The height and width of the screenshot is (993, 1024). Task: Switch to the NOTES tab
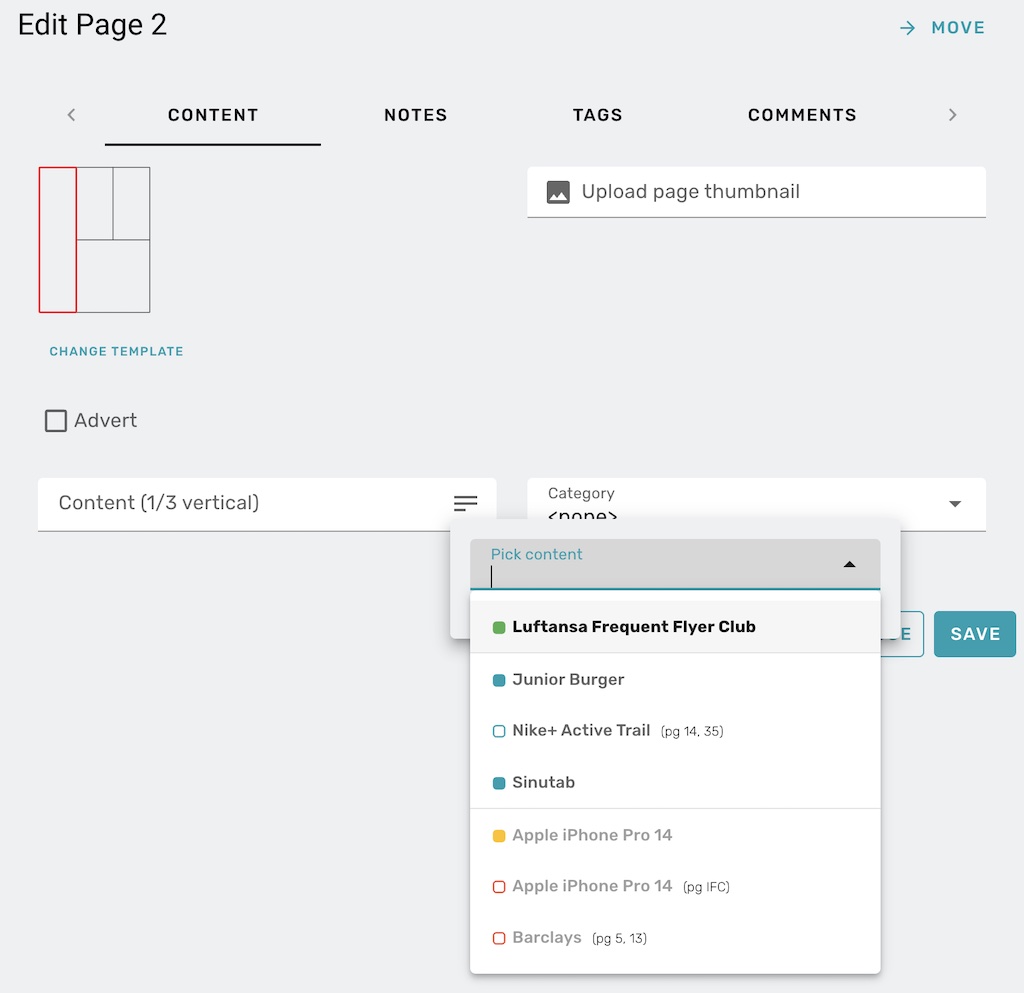click(415, 114)
